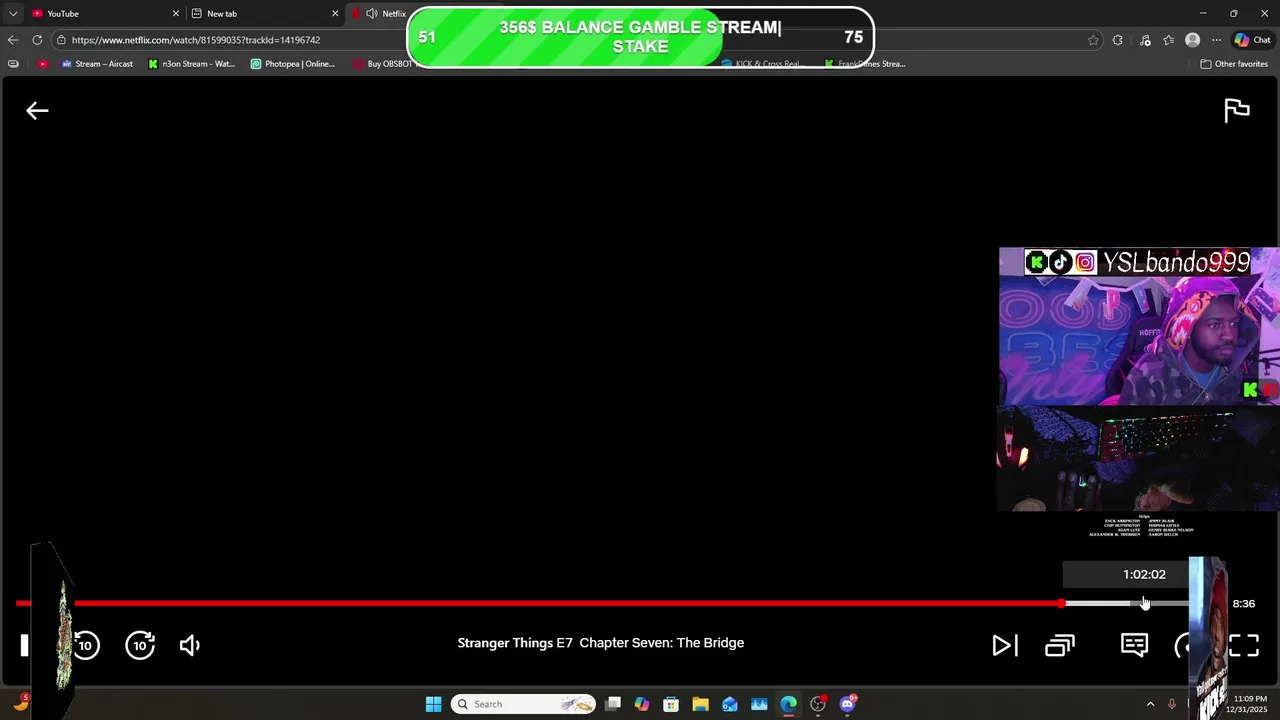The width and height of the screenshot is (1280, 720).
Task: Open the Copilot Chat button
Action: (1252, 40)
